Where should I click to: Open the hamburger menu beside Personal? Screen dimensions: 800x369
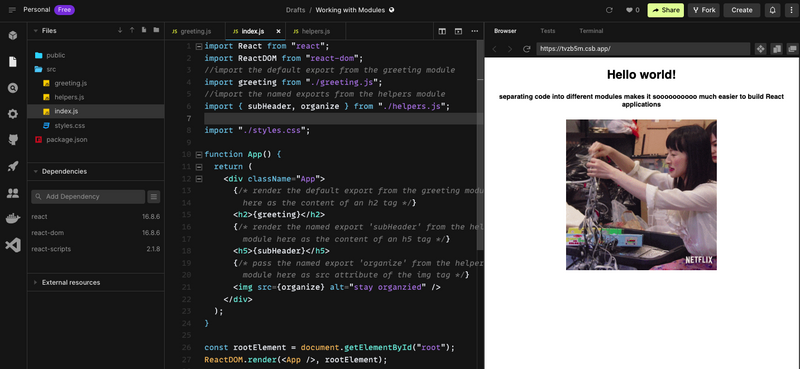(x=12, y=10)
